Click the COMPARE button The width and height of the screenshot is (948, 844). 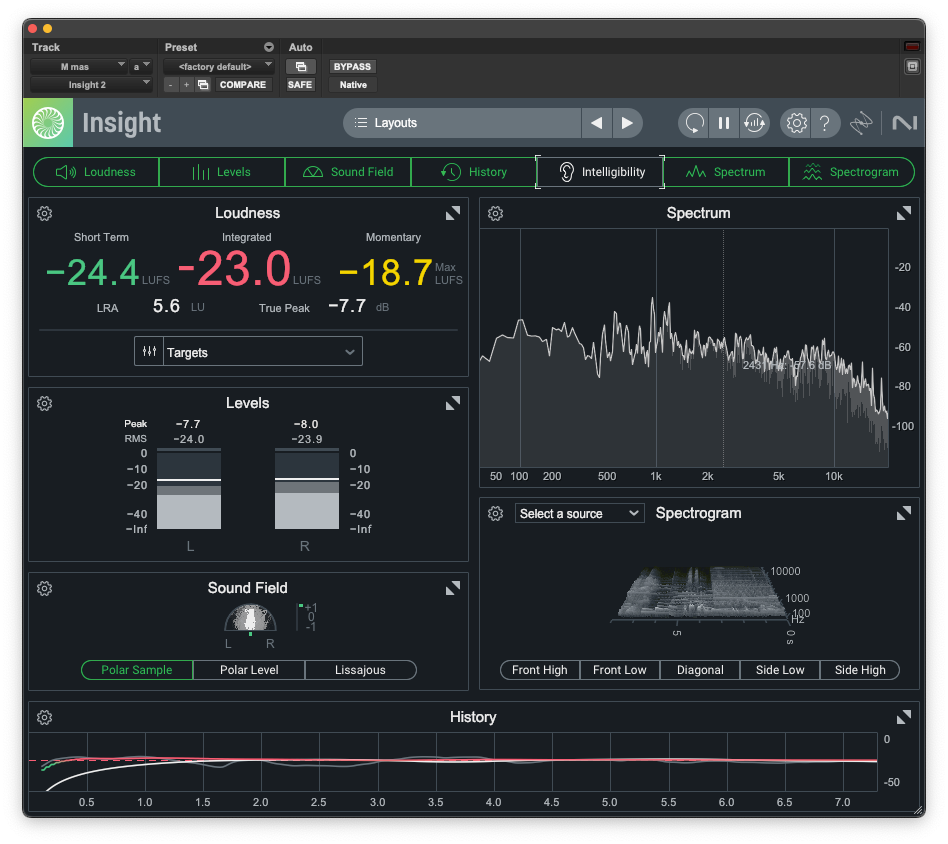(243, 85)
